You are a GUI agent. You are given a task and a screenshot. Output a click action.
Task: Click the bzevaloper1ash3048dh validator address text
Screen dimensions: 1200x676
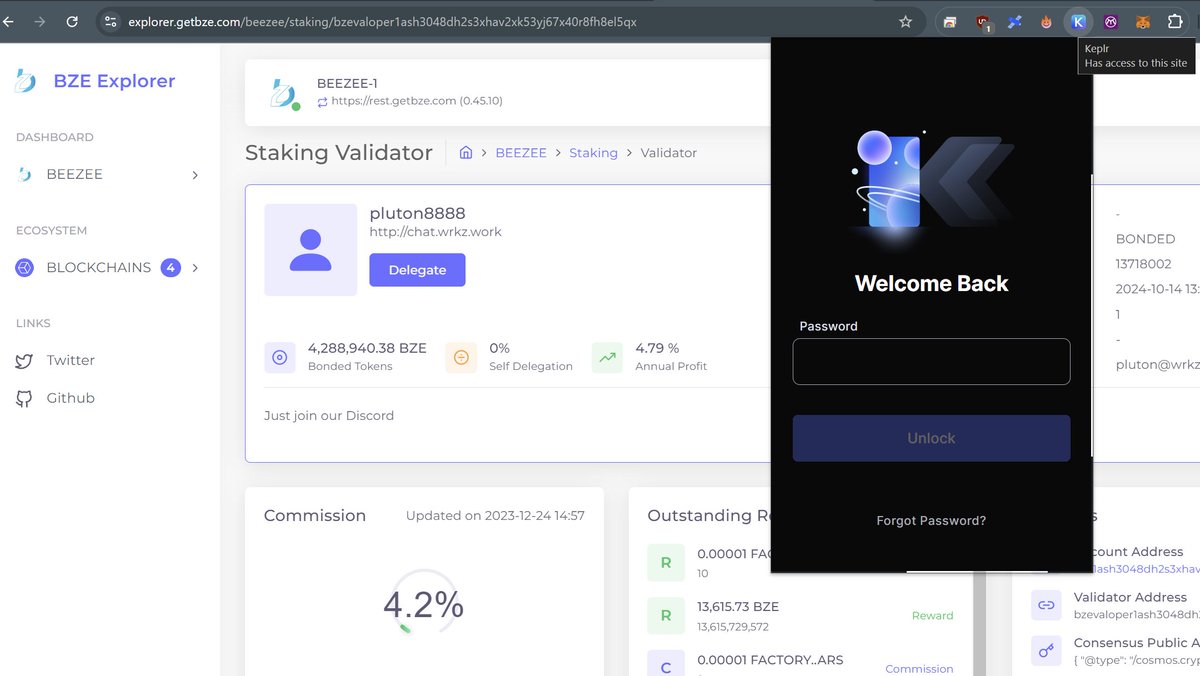(1137, 615)
